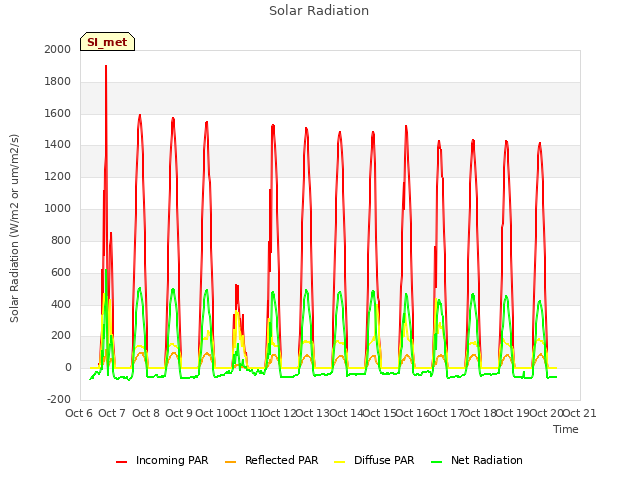
Task: Click the 1900 Incoming PAR spike peak
Action: [x=106, y=66]
